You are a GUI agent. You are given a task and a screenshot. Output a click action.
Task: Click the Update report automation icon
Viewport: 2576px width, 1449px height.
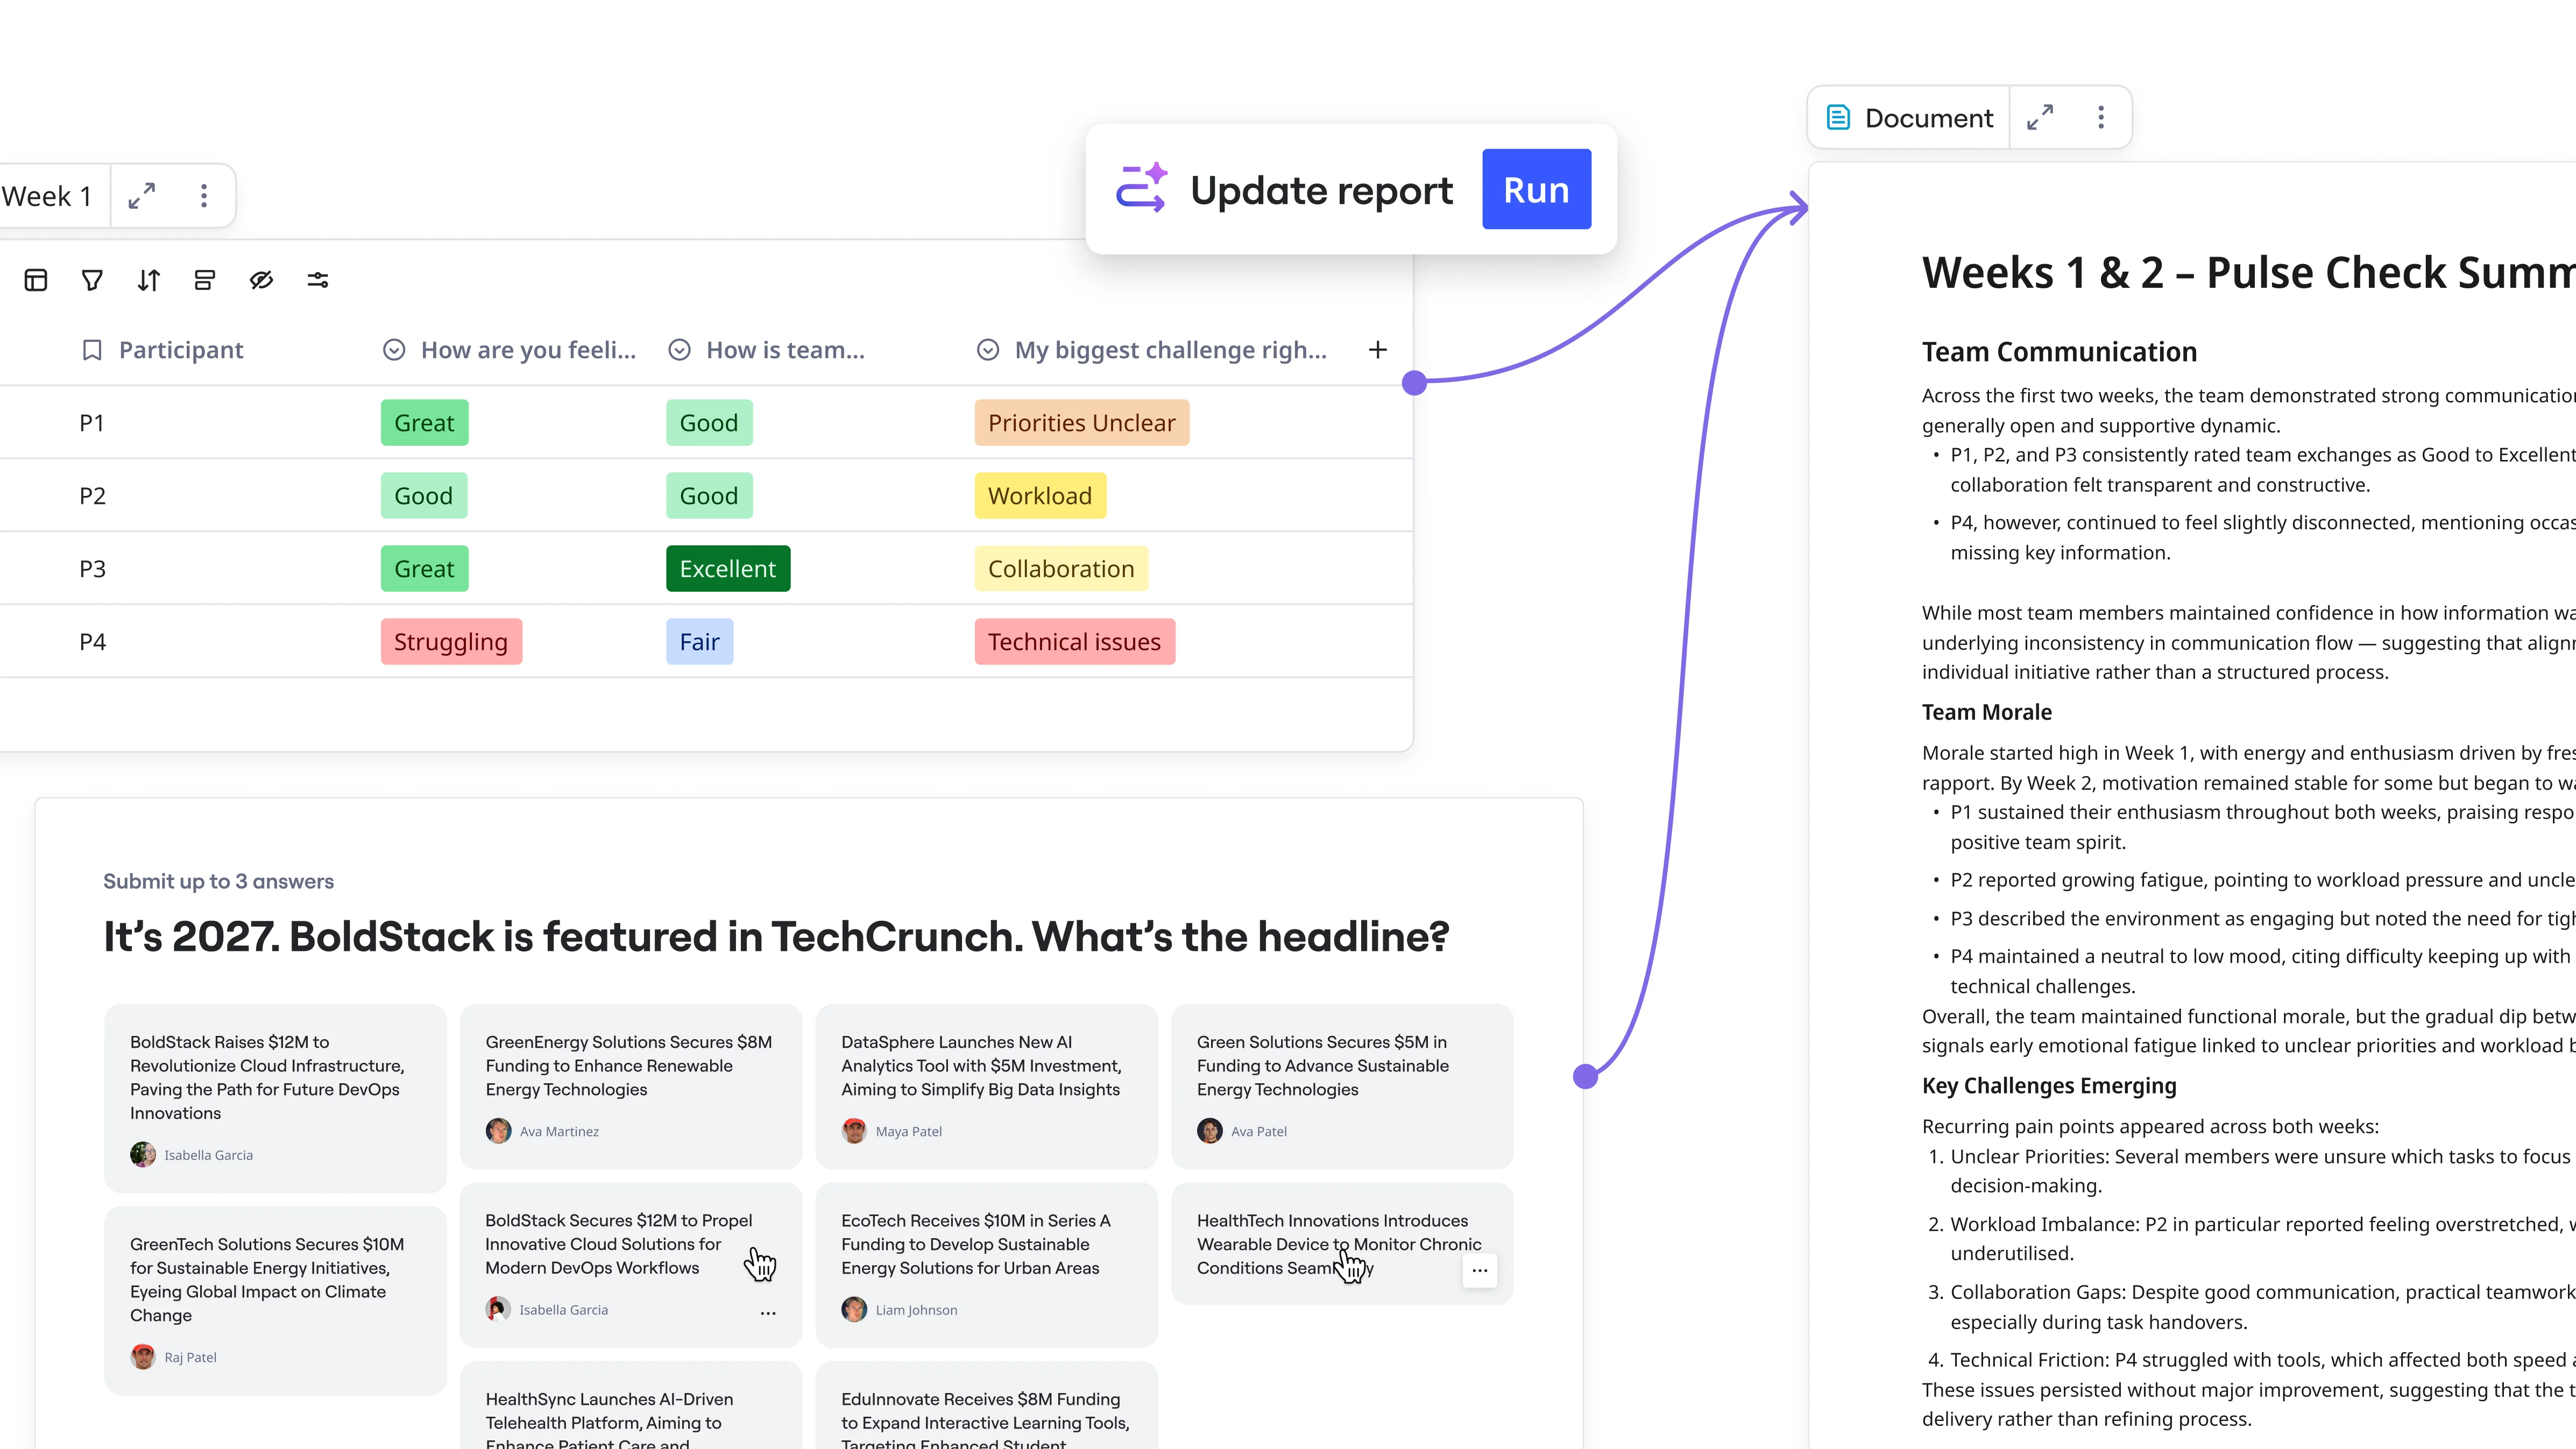click(x=1141, y=189)
